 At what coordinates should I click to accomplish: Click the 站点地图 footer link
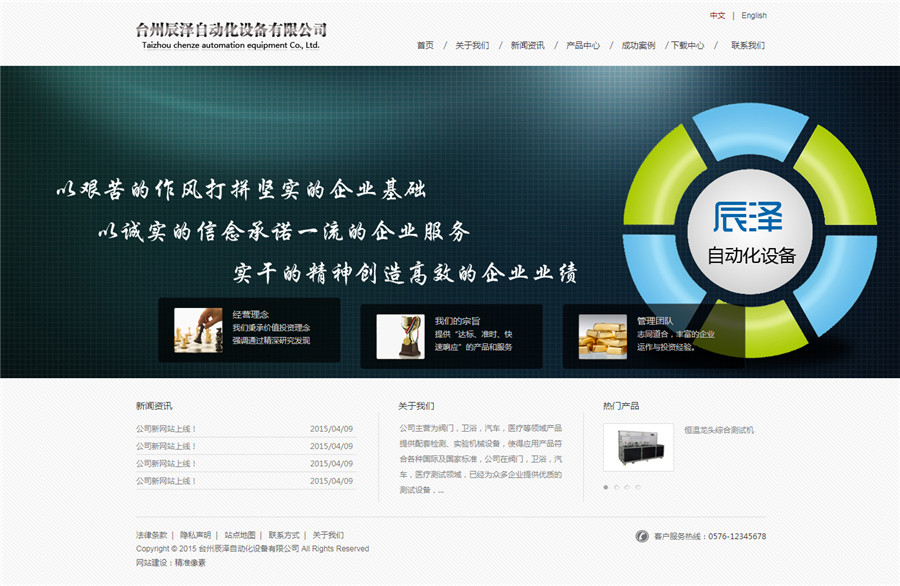[240, 535]
